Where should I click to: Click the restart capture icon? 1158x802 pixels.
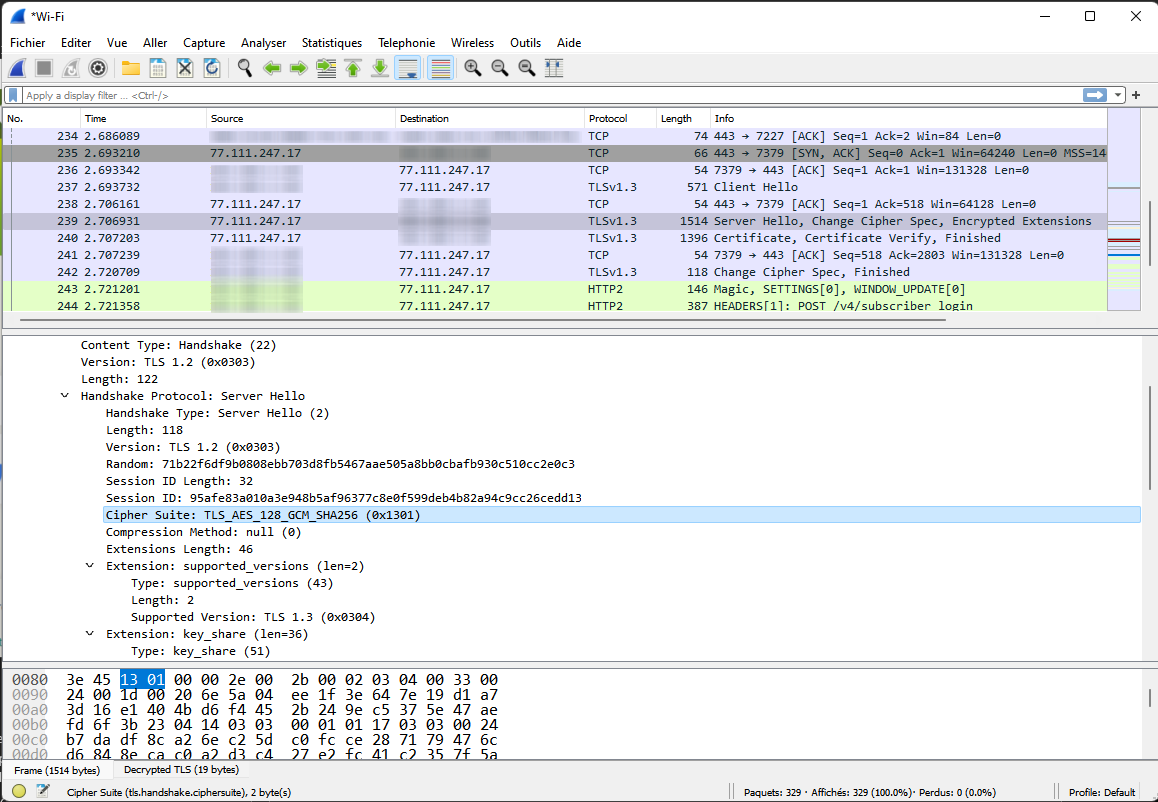point(71,69)
